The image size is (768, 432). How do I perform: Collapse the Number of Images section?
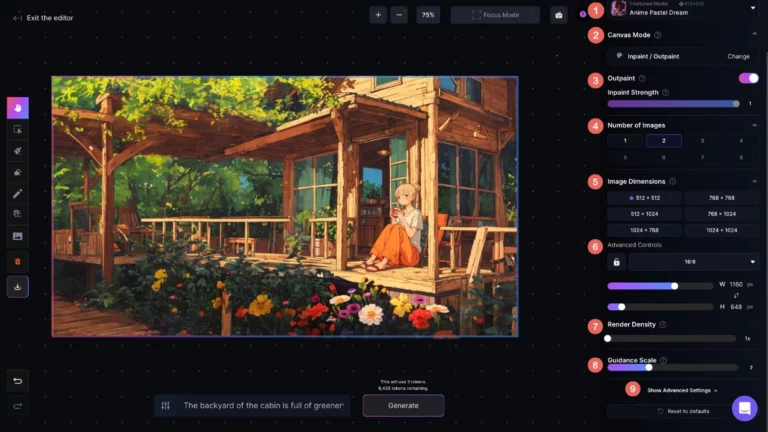tap(754, 125)
